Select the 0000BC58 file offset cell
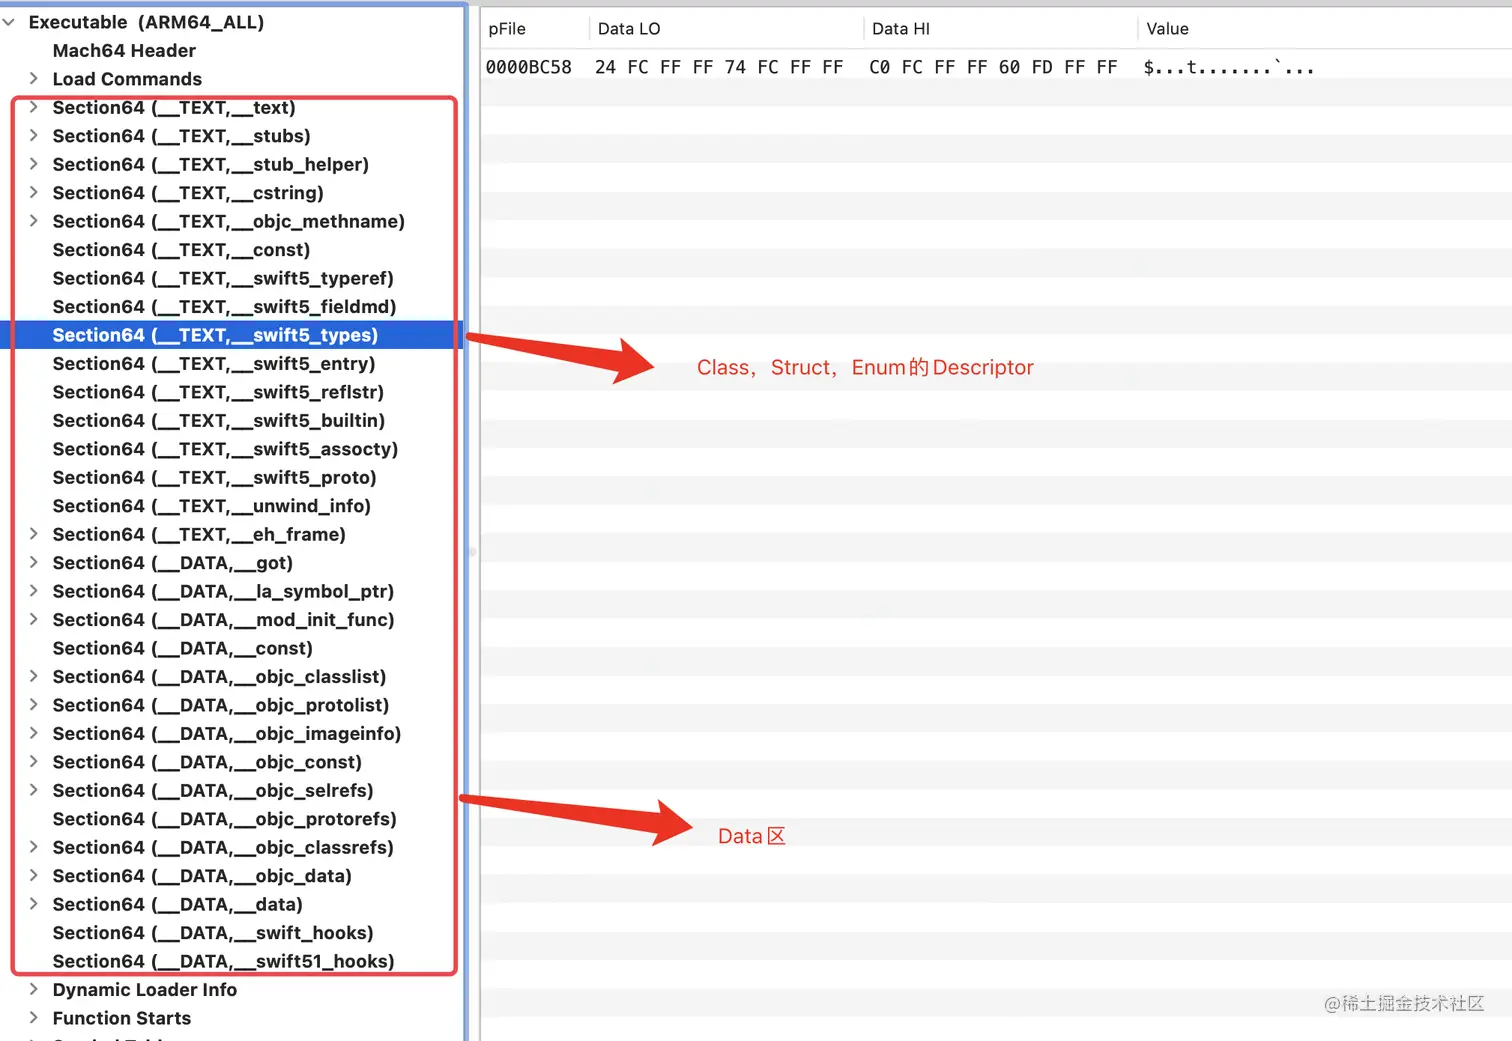The width and height of the screenshot is (1512, 1041). tap(529, 67)
